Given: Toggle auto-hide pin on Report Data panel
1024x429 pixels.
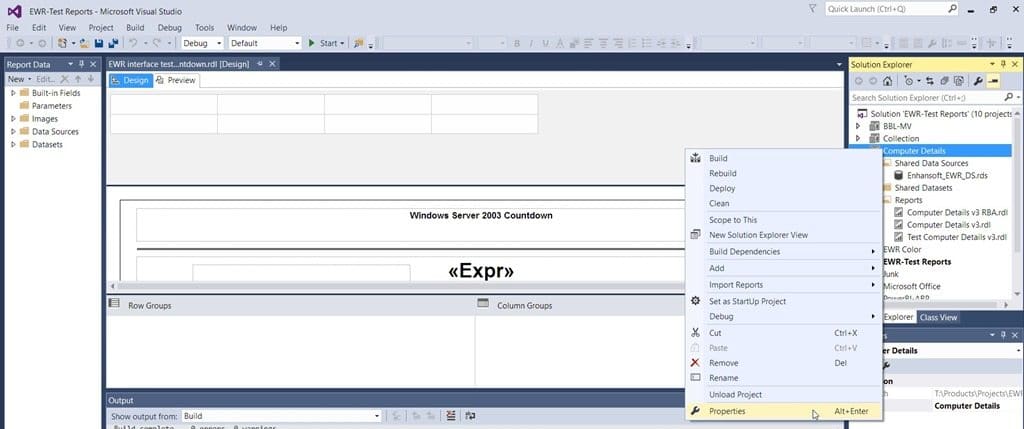Looking at the screenshot, I should point(82,65).
